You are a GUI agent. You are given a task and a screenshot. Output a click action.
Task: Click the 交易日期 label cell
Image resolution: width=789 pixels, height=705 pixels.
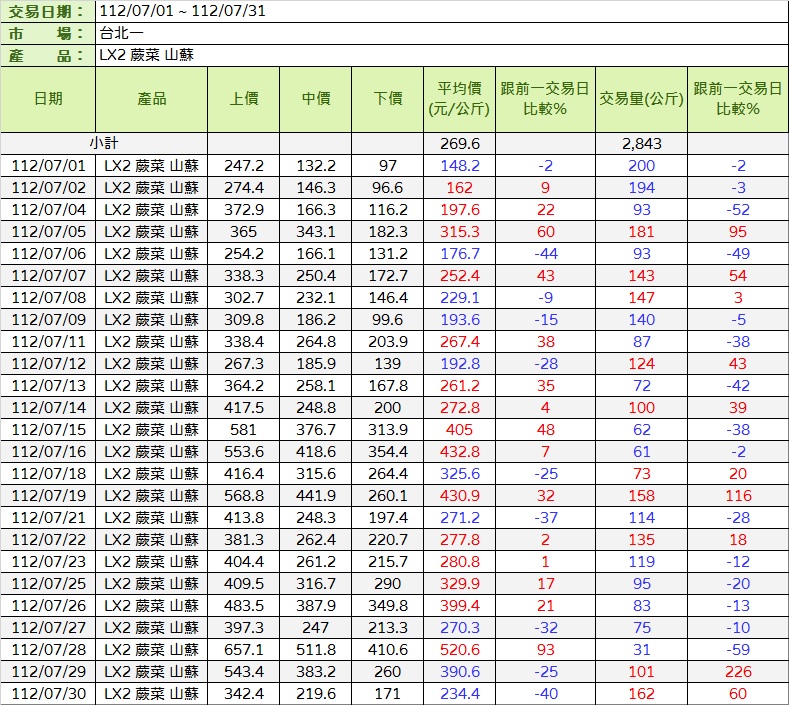click(48, 12)
